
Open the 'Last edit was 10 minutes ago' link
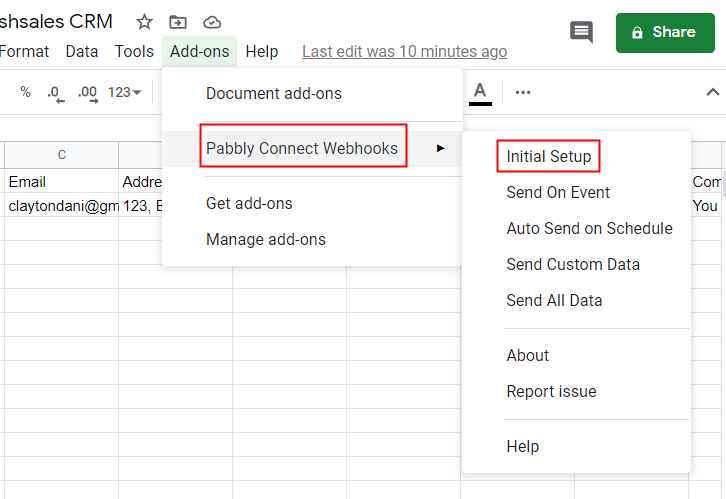tap(404, 51)
